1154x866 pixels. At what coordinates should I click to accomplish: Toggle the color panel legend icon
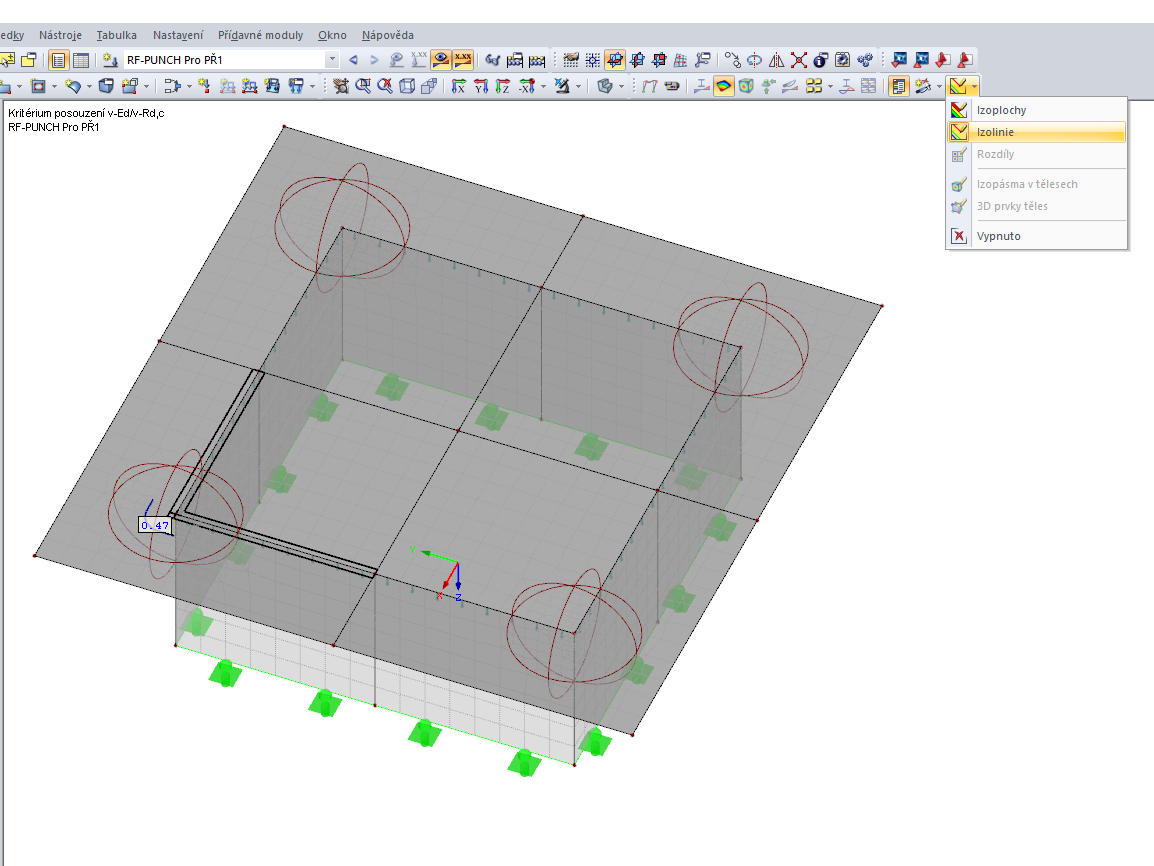point(898,86)
